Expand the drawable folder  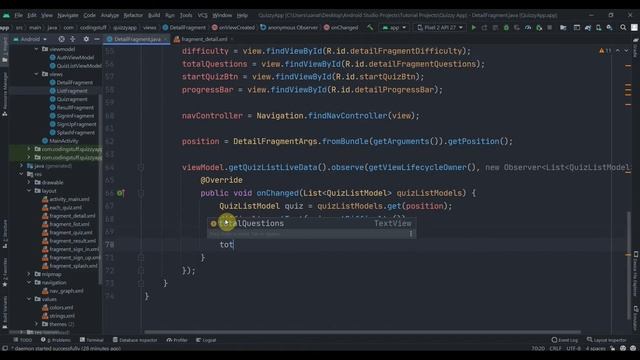click(29, 182)
